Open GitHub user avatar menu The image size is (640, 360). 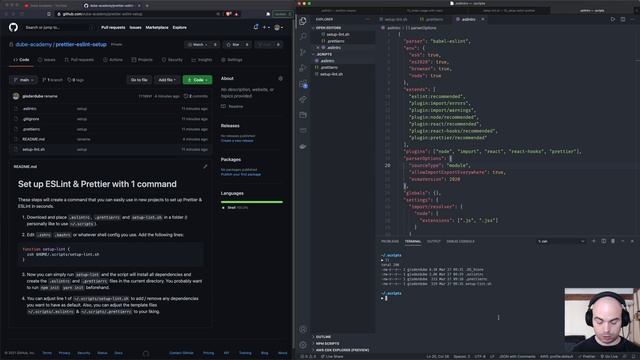[x=278, y=27]
